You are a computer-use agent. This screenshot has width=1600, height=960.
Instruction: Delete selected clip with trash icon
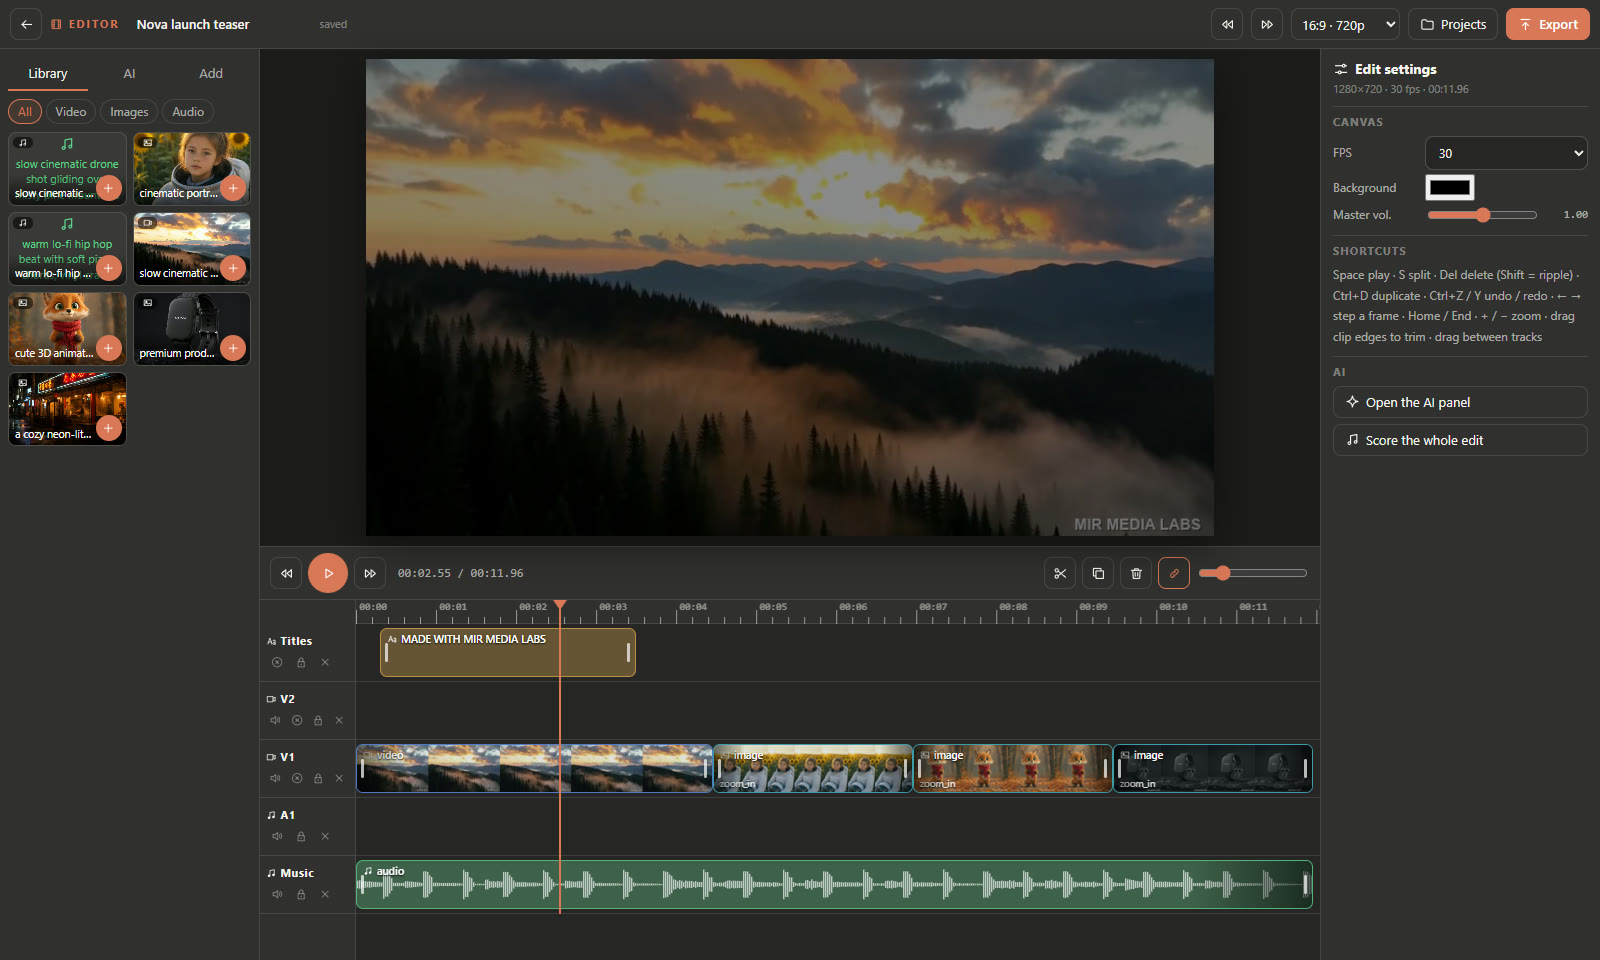(1136, 573)
